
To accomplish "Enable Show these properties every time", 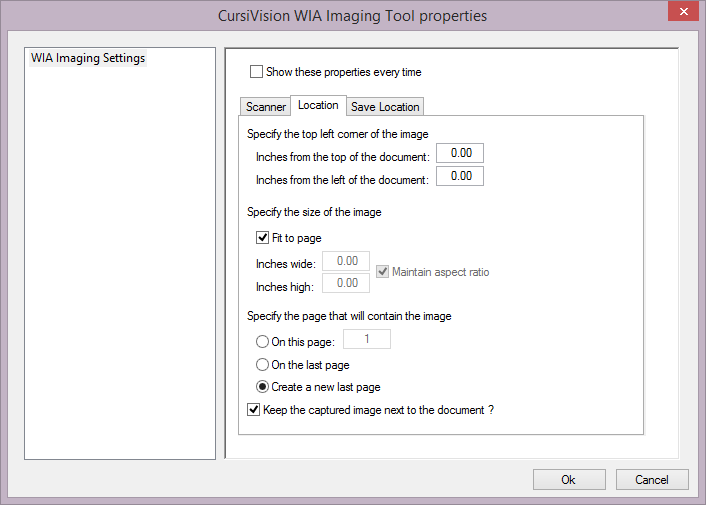I will [257, 72].
